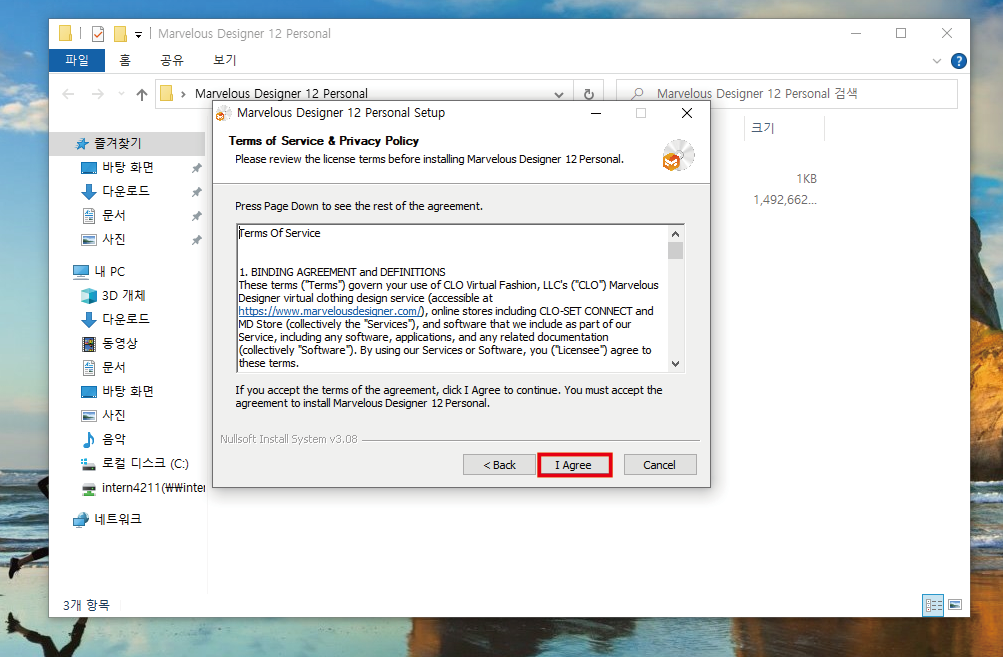Switch Explorer to large icons view
The width and height of the screenshot is (1003, 657).
coord(955,605)
